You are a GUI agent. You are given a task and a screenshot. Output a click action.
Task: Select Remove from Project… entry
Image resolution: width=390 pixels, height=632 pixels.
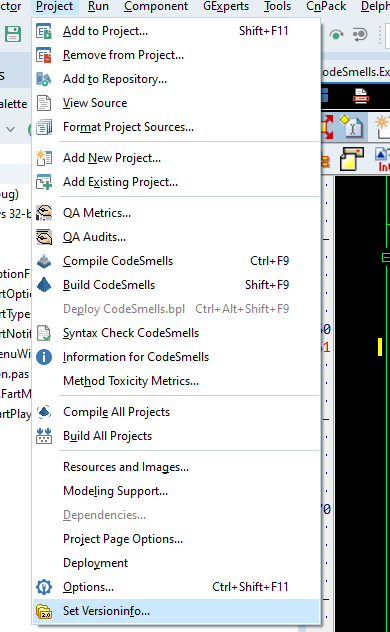tap(176, 55)
